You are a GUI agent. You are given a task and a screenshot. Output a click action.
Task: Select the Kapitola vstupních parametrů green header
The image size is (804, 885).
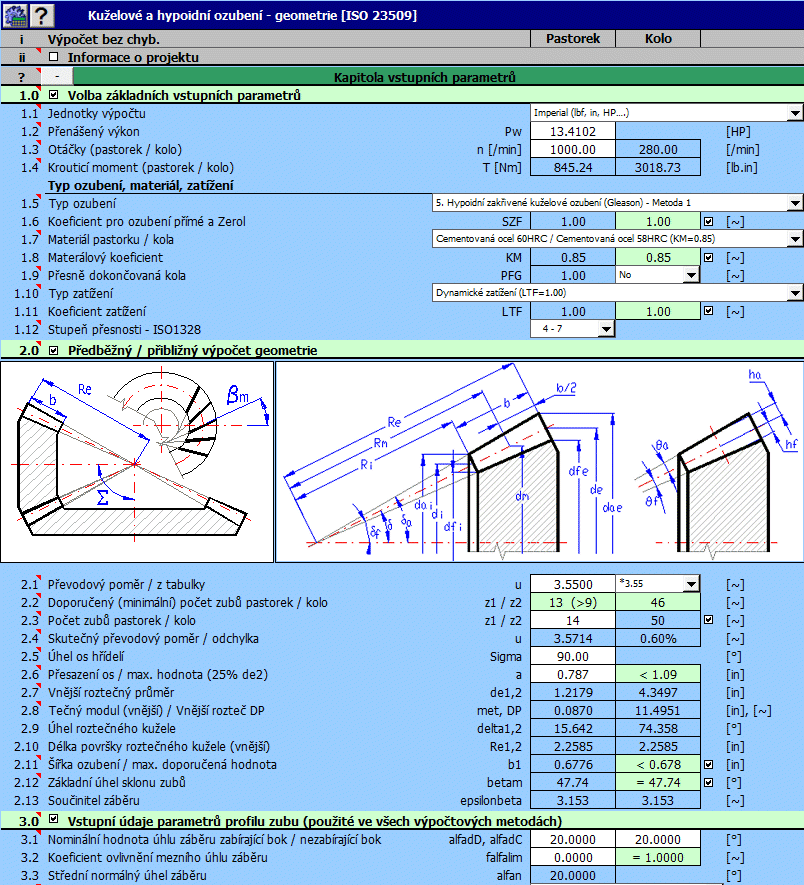click(x=438, y=77)
